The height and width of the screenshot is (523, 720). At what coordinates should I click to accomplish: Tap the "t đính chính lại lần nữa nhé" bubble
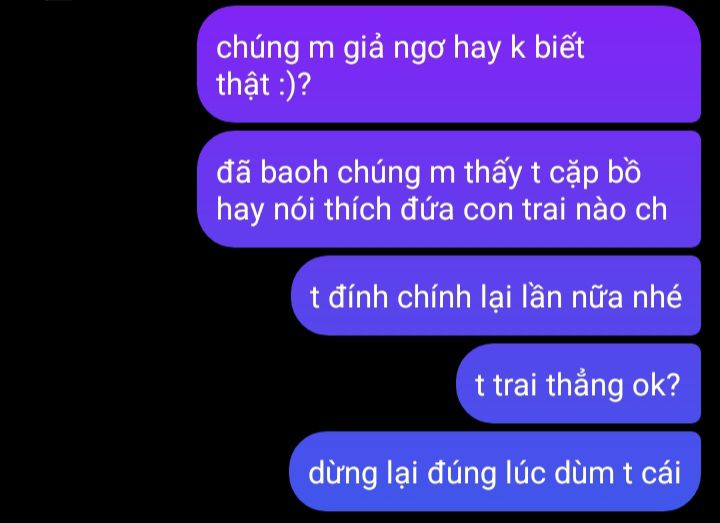coord(496,296)
